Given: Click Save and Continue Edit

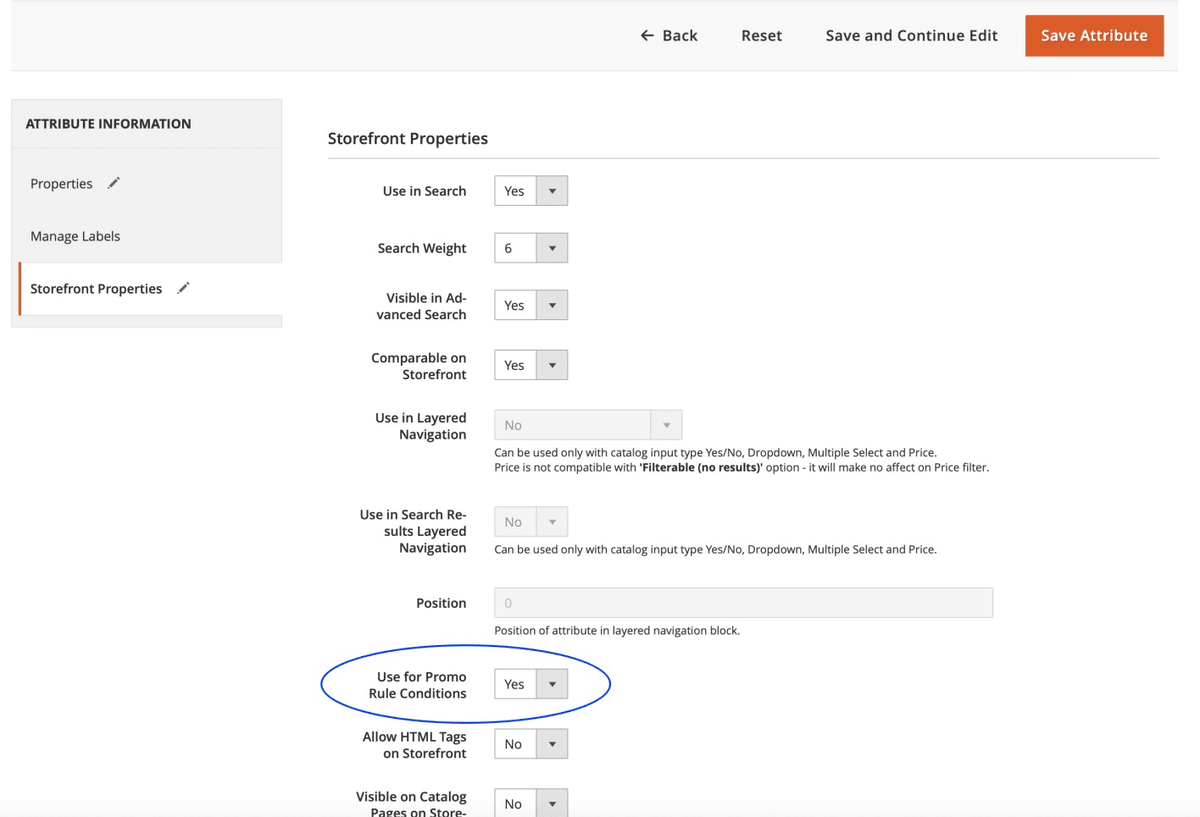Looking at the screenshot, I should [x=911, y=35].
